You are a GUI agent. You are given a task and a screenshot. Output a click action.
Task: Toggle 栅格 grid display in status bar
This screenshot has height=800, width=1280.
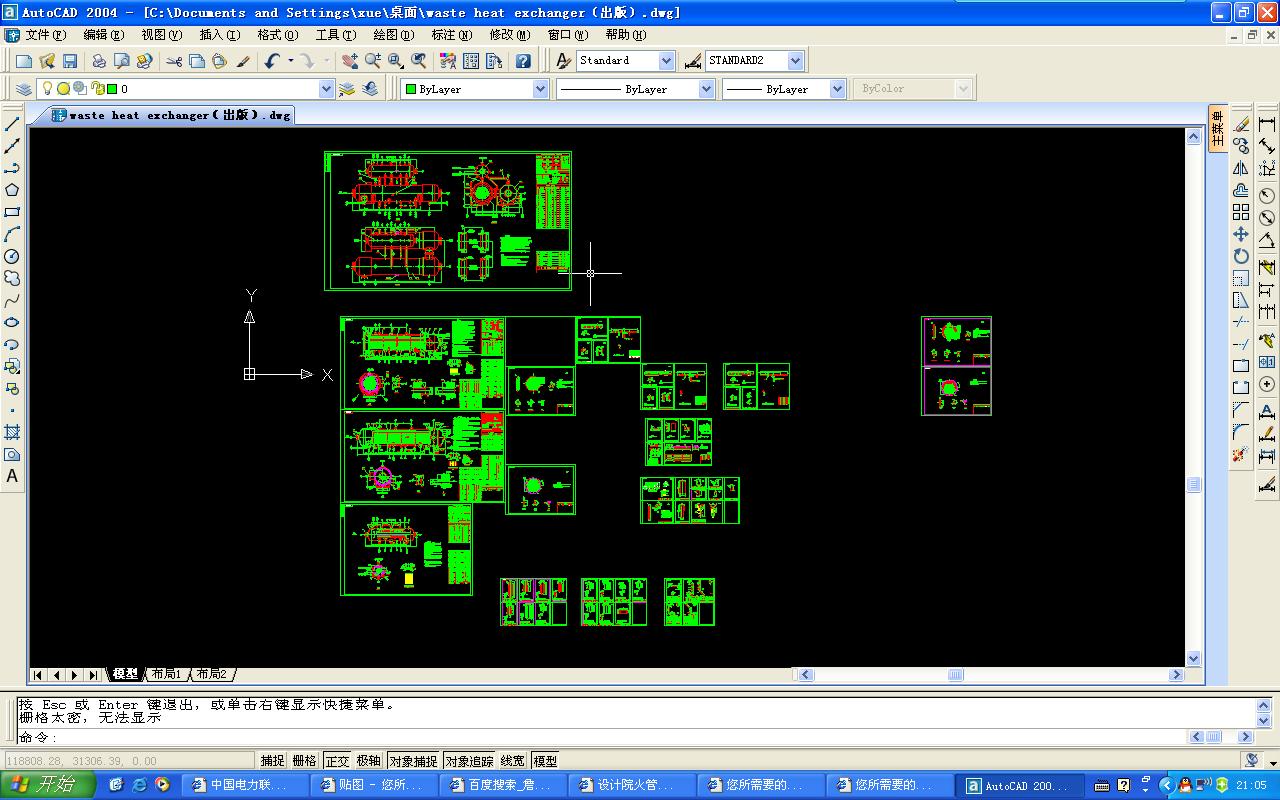(x=304, y=761)
